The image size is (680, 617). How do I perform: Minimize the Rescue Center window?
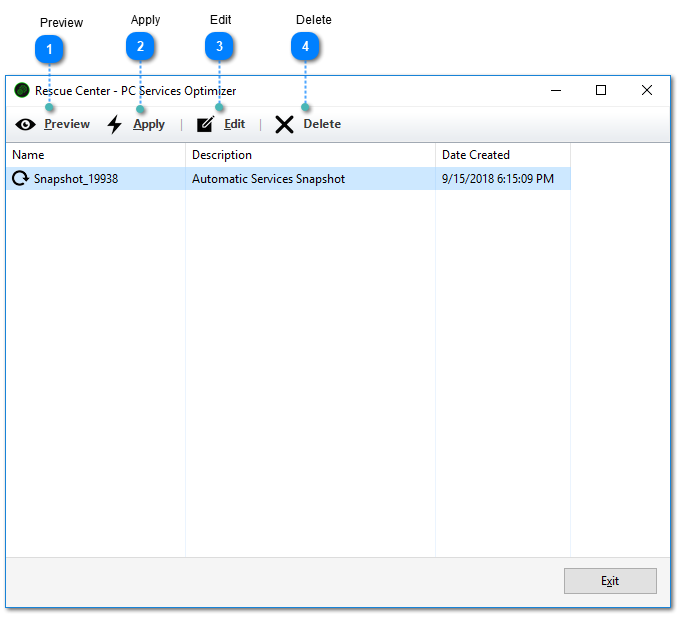pos(556,90)
